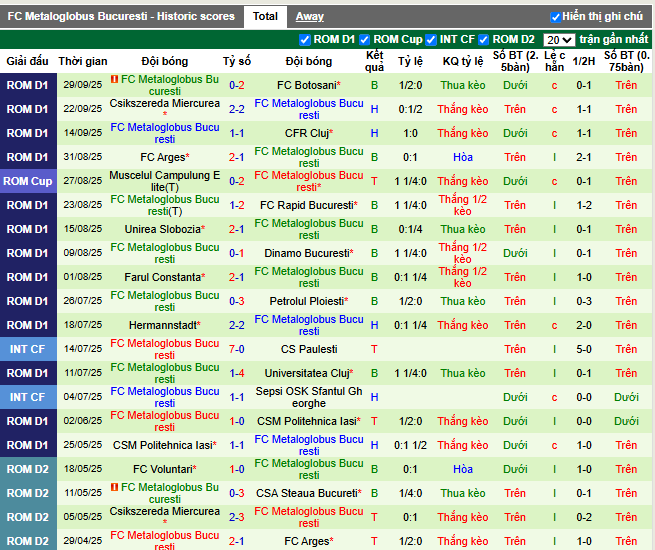Screen dimensions: 655x550
Task: Click red card icon in 11/05/25 row
Action: pyautogui.click(x=114, y=487)
